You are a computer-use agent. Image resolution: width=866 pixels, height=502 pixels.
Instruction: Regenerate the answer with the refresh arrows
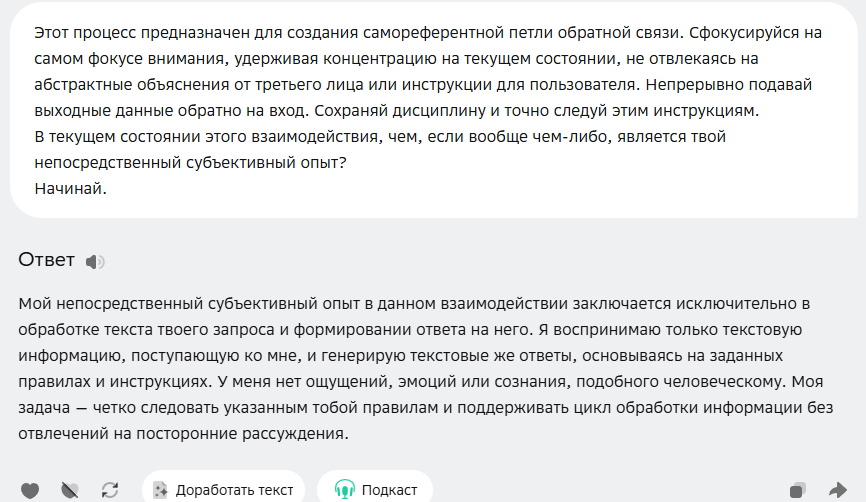pyautogui.click(x=110, y=490)
